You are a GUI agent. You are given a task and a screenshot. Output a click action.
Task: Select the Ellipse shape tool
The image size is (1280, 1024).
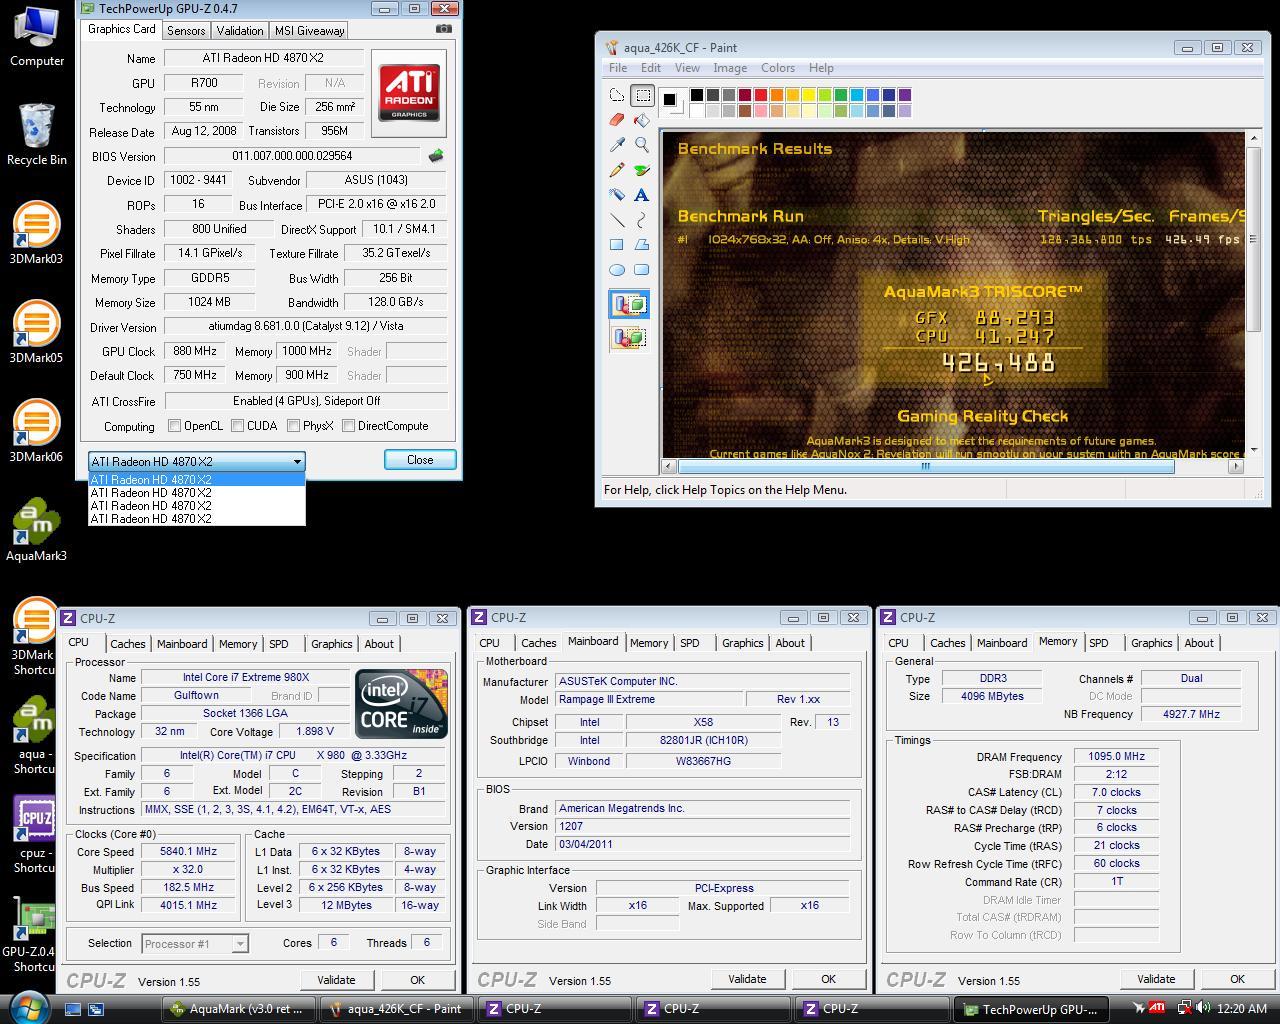(x=617, y=270)
